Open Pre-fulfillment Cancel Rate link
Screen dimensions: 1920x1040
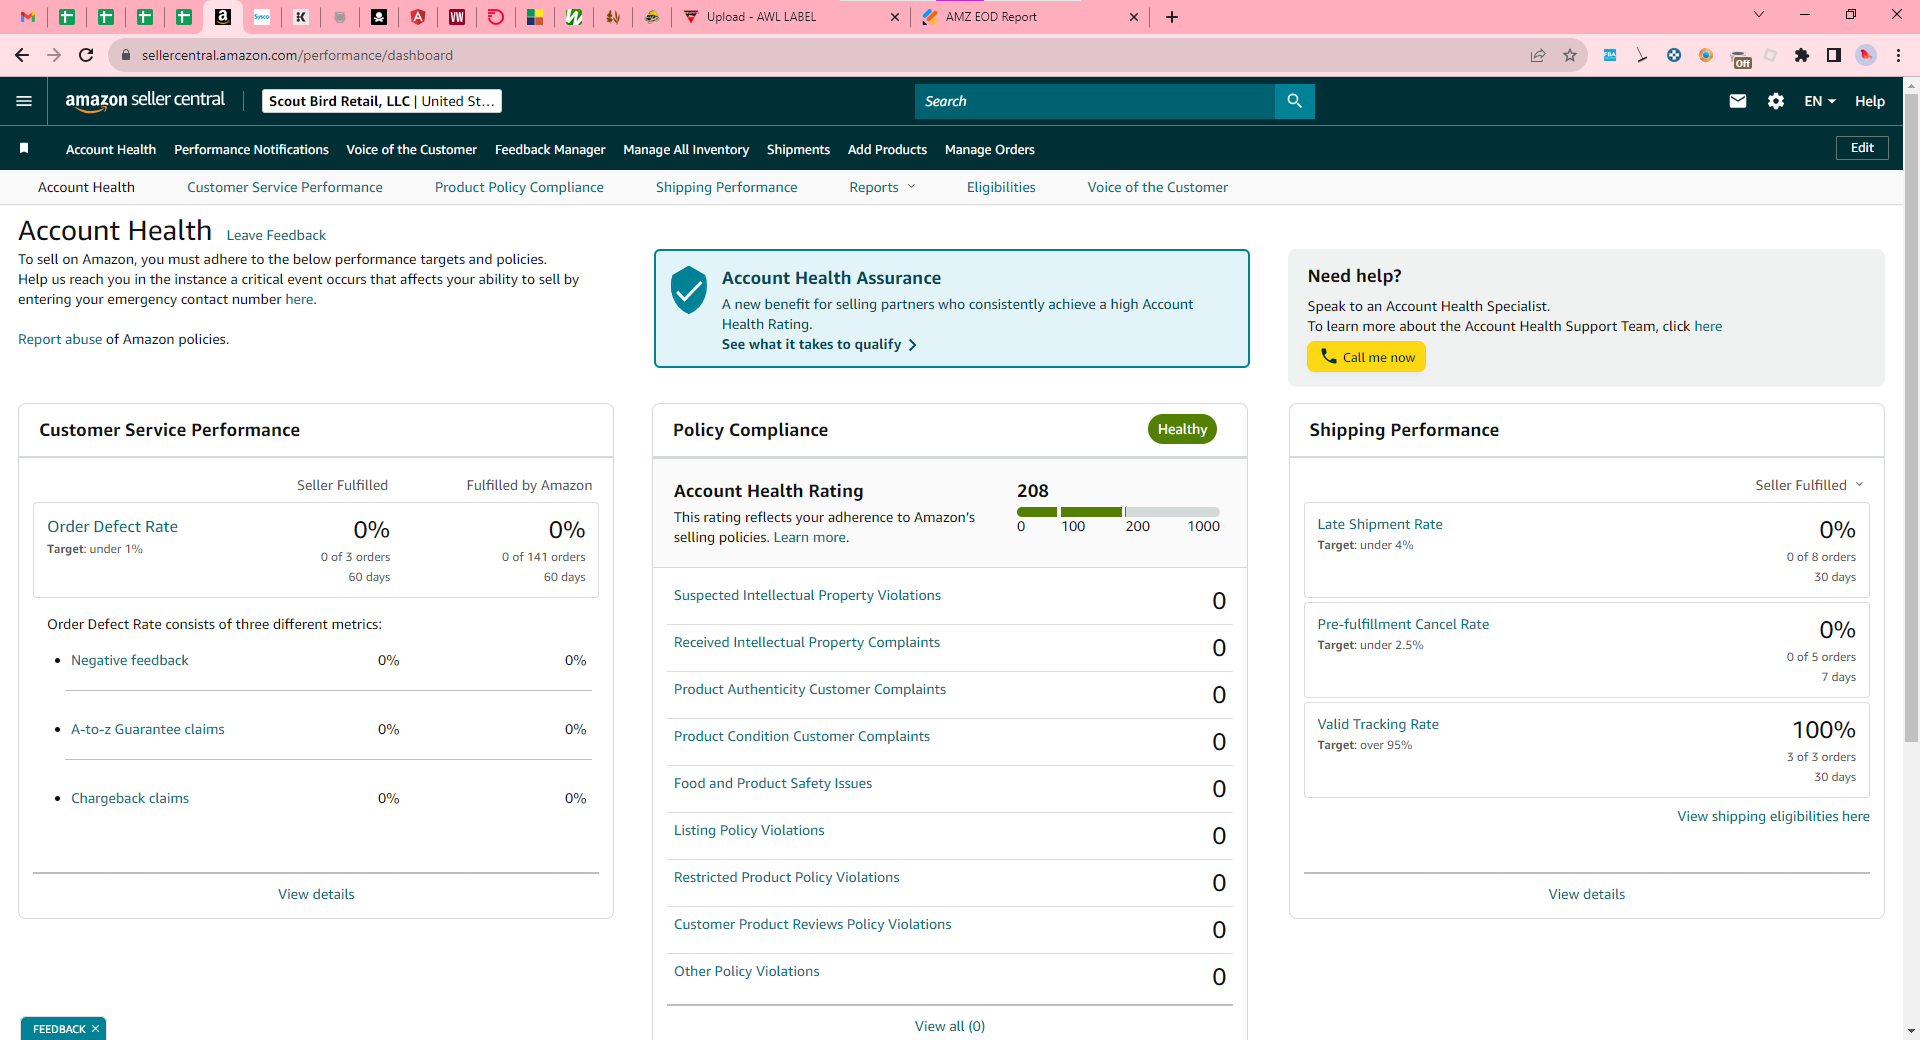(x=1403, y=624)
